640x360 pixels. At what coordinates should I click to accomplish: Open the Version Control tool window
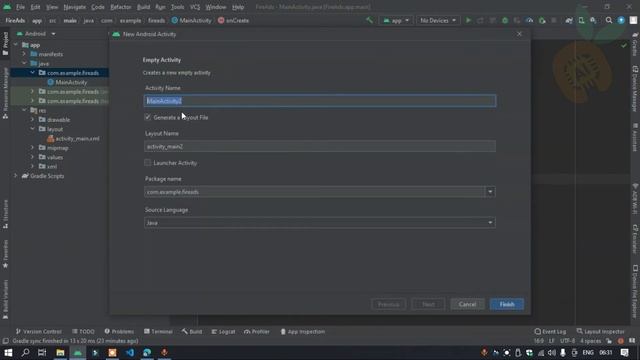coord(38,331)
